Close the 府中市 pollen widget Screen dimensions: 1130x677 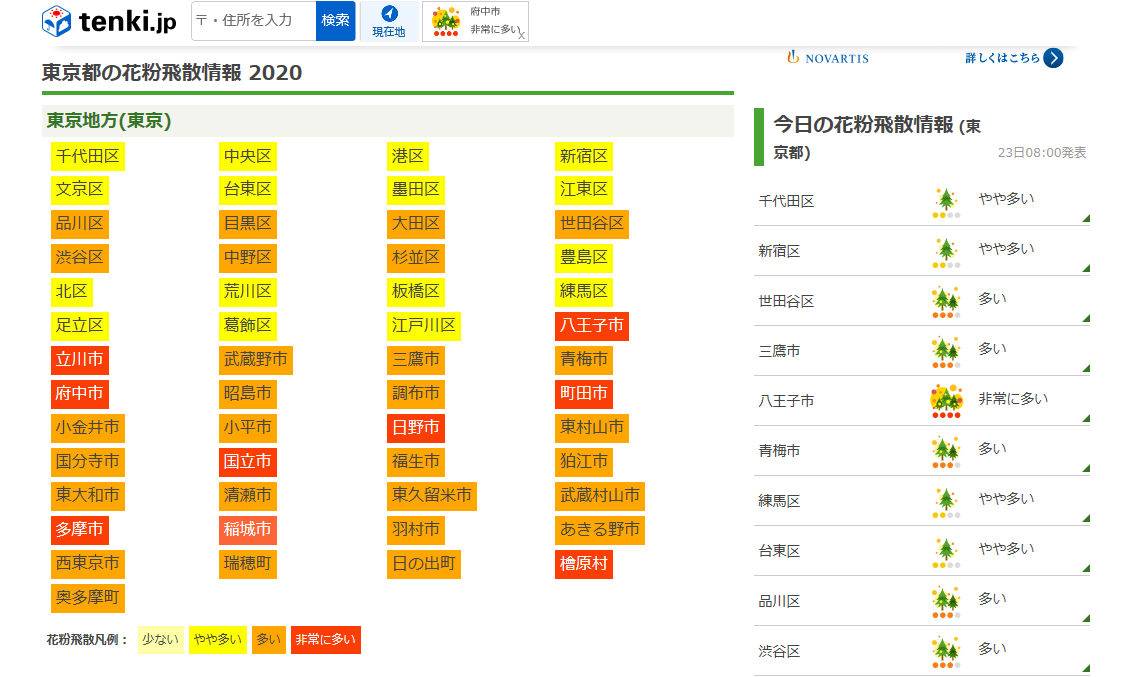521,35
